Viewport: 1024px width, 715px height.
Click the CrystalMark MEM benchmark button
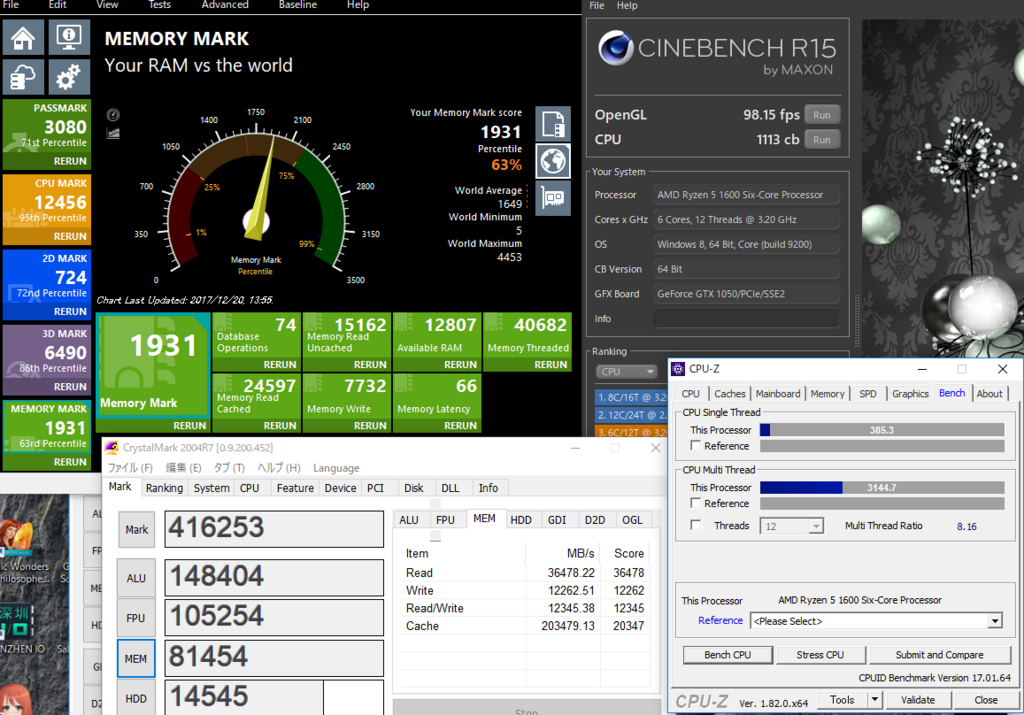point(136,659)
